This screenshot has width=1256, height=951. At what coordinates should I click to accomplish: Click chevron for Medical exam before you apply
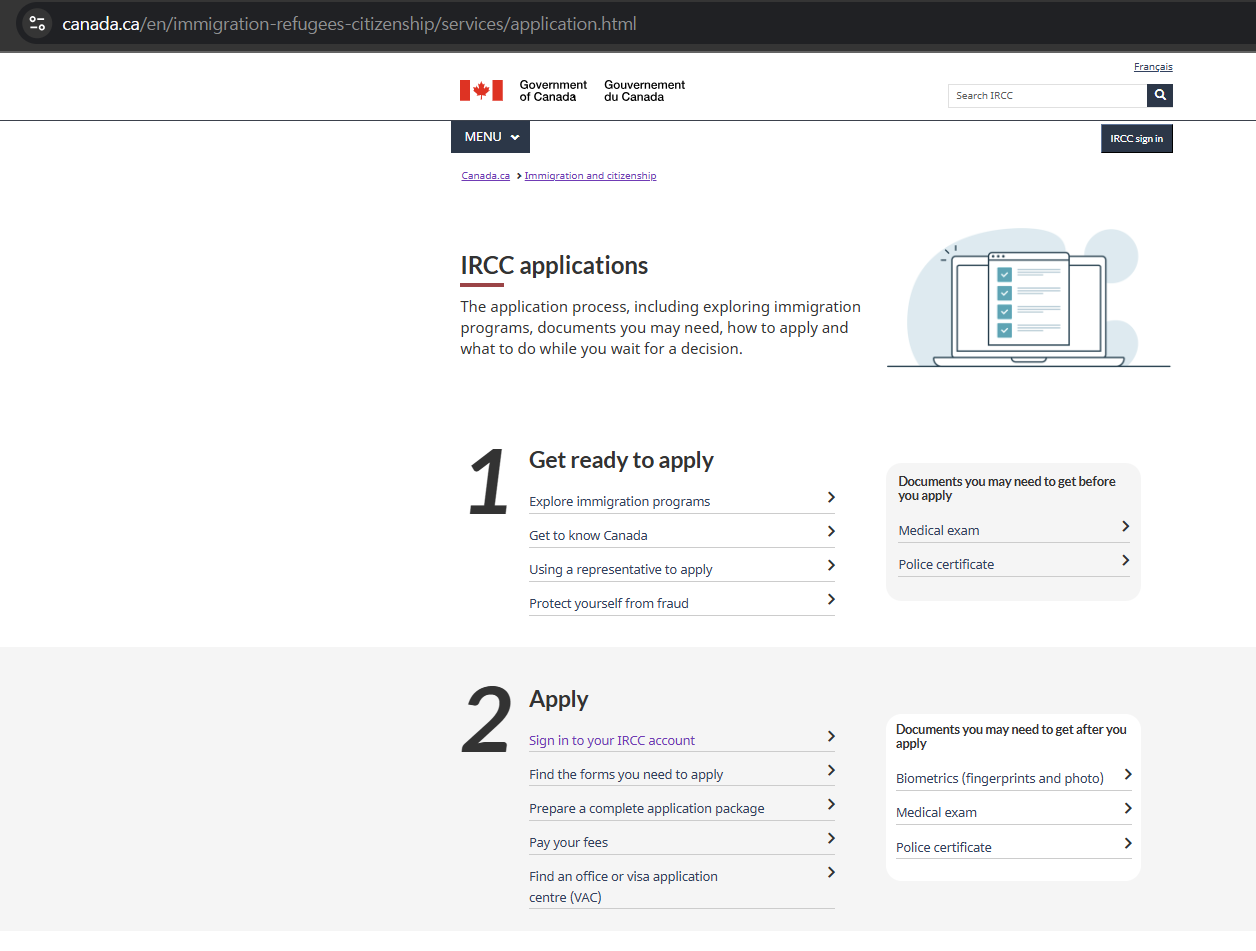pos(1125,526)
